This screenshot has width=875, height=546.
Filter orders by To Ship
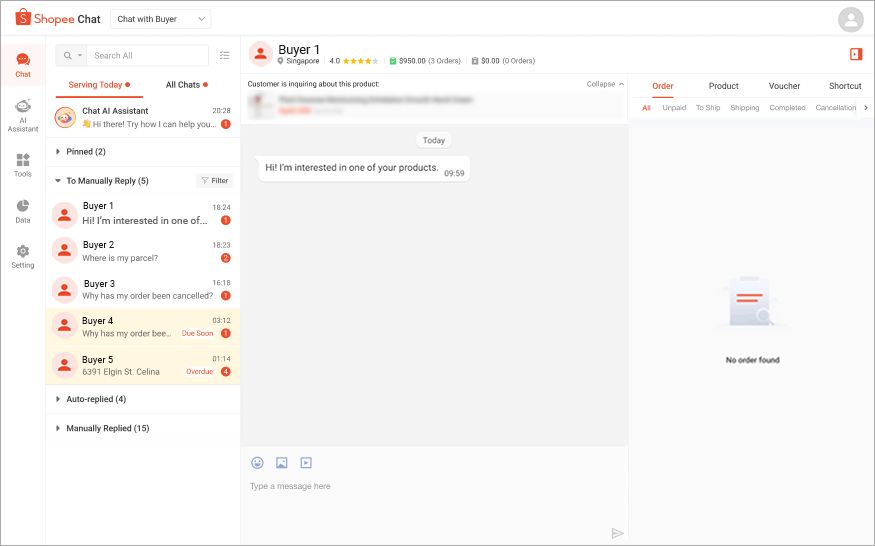click(708, 108)
